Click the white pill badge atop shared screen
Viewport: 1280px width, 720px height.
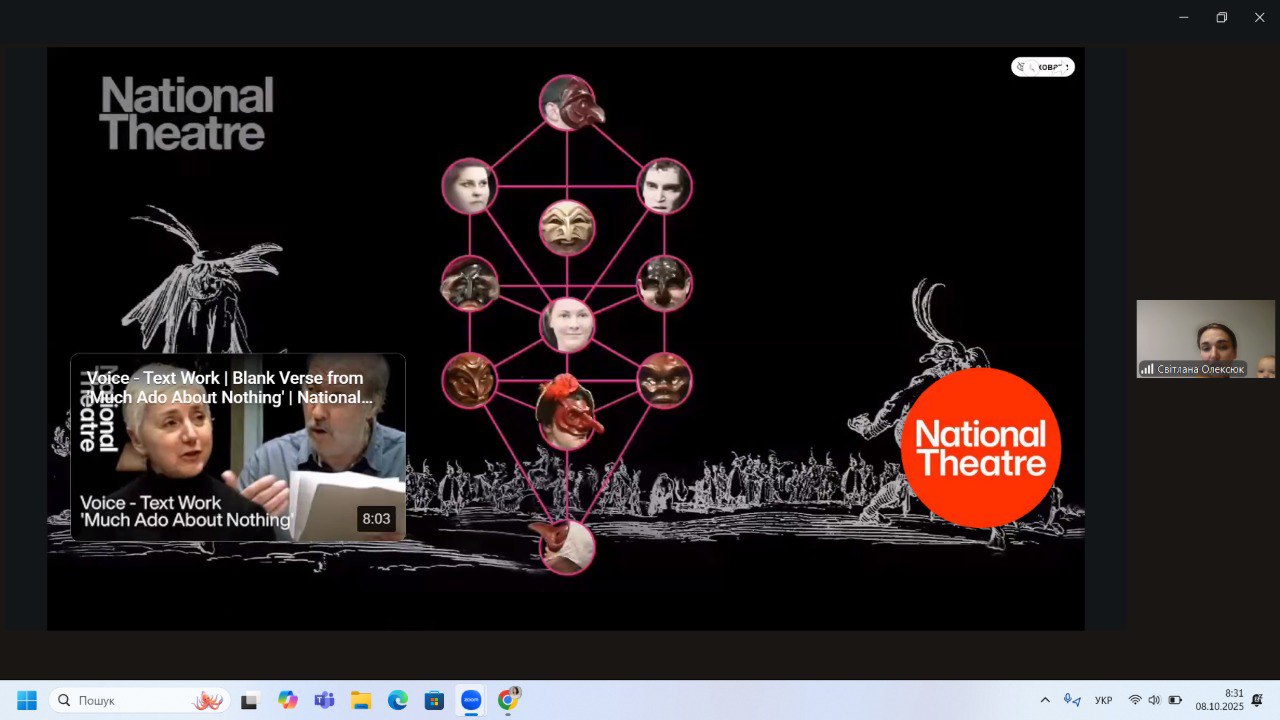point(1042,67)
